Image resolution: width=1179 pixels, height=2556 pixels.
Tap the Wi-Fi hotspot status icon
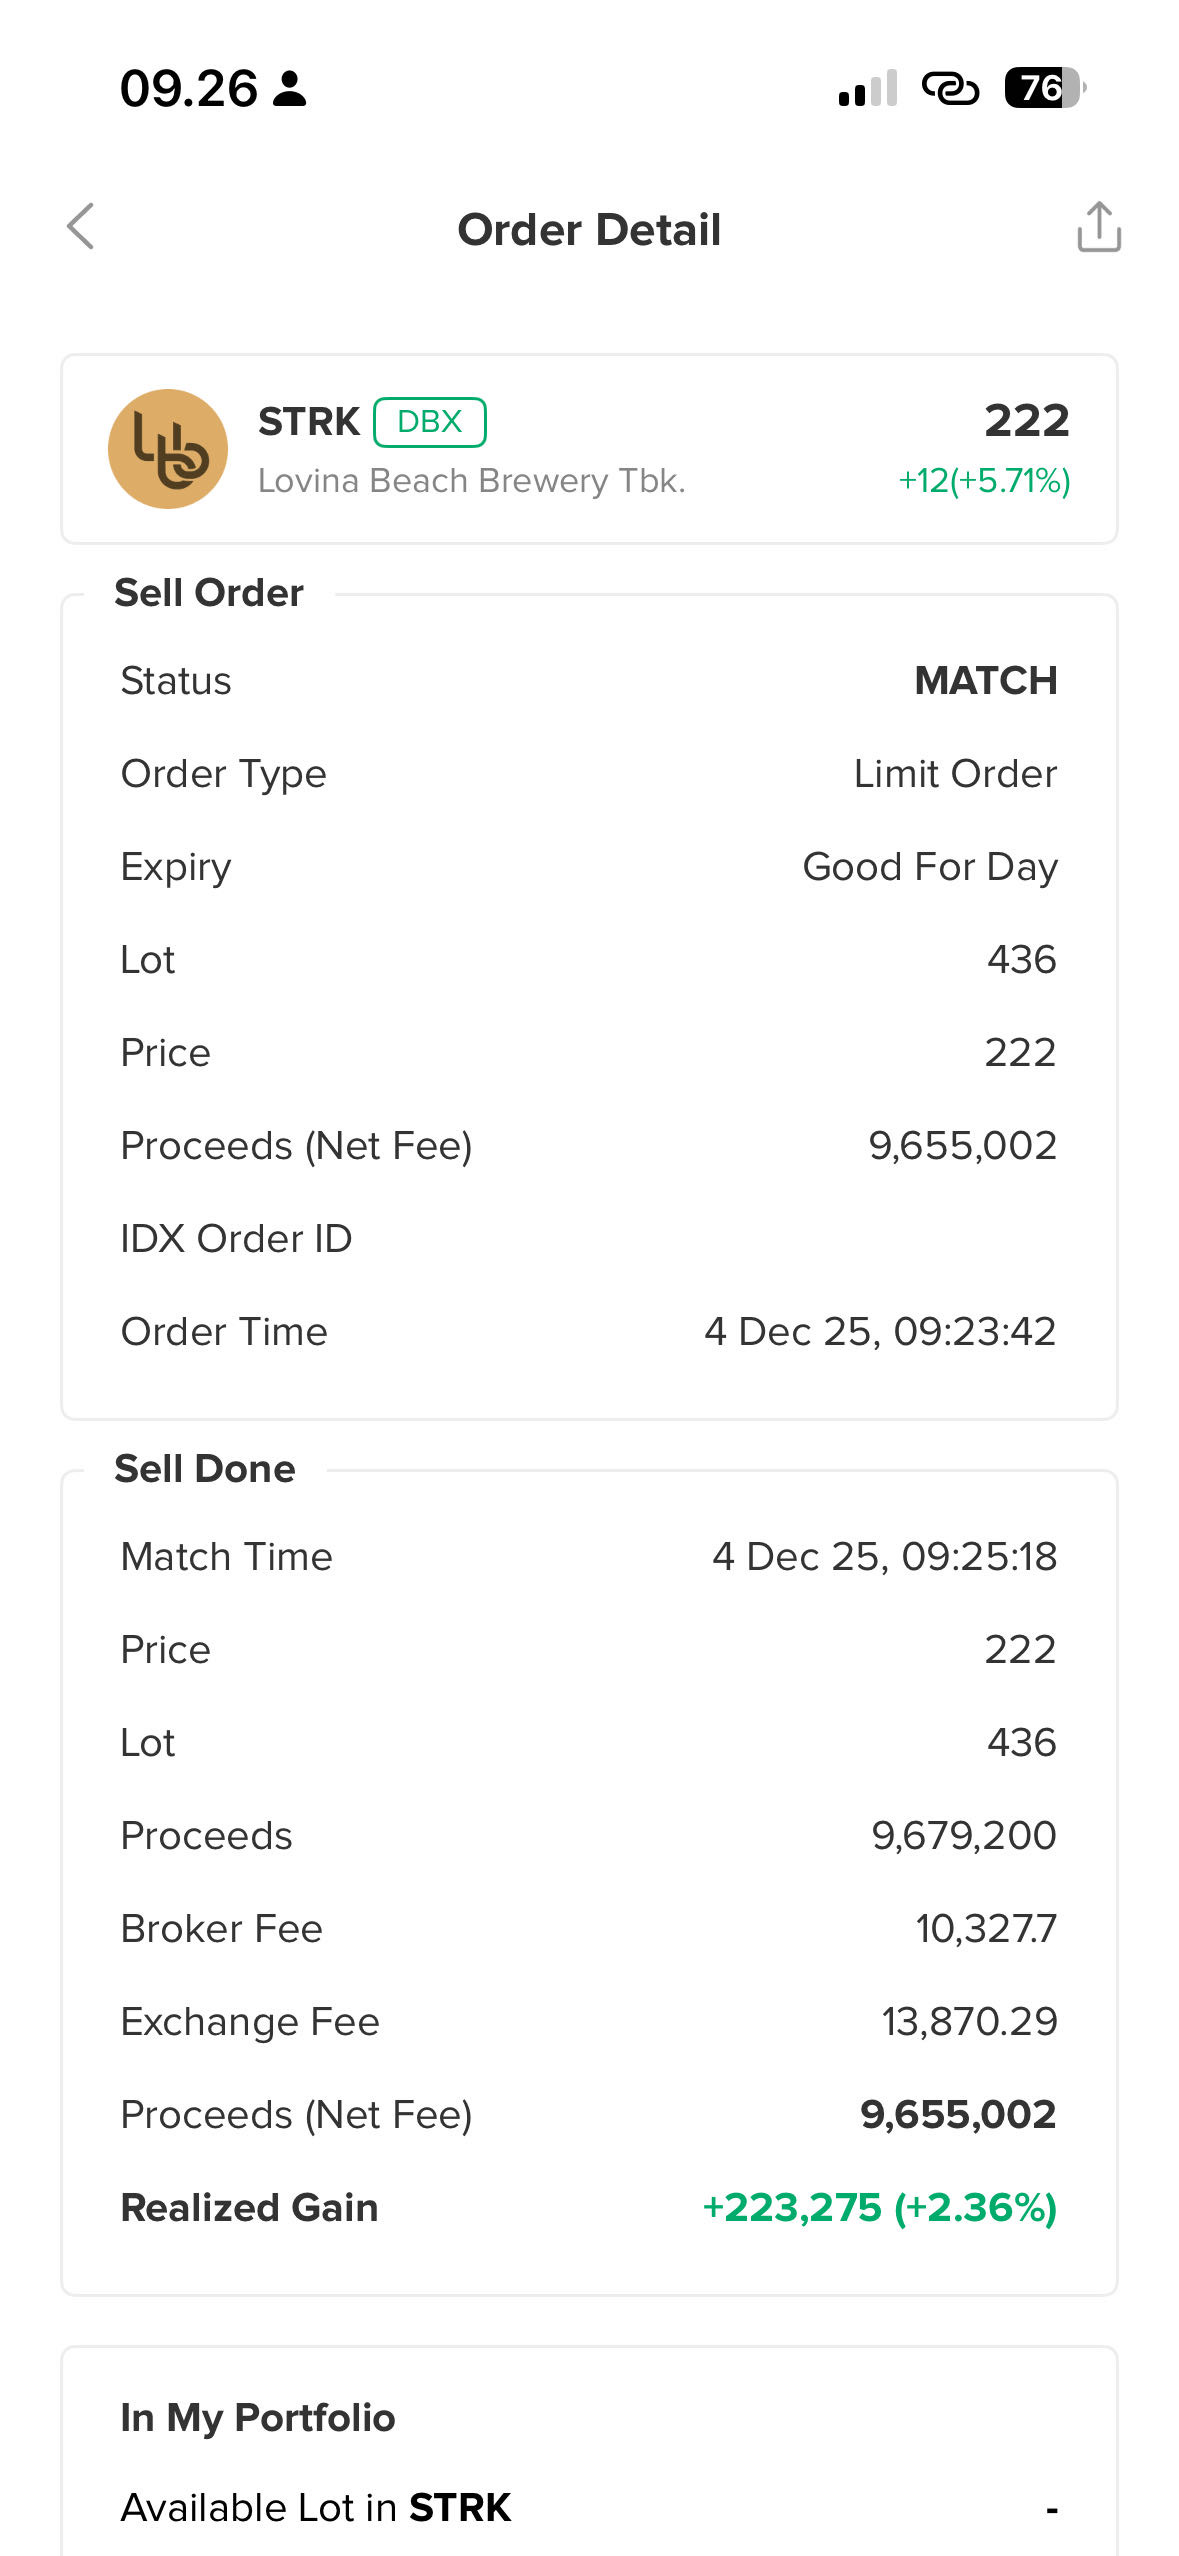[x=949, y=89]
